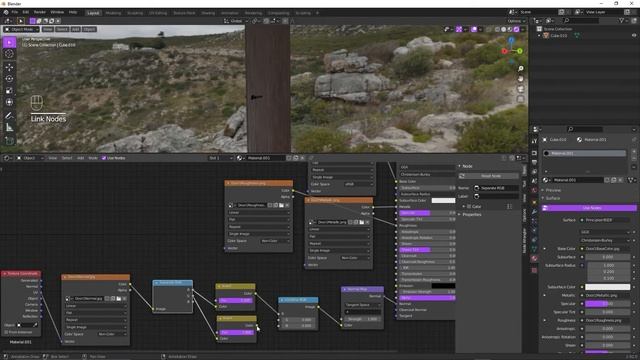640x360 pixels.
Task: Open the Output properties tab icon
Action: pyautogui.click(x=534, y=162)
